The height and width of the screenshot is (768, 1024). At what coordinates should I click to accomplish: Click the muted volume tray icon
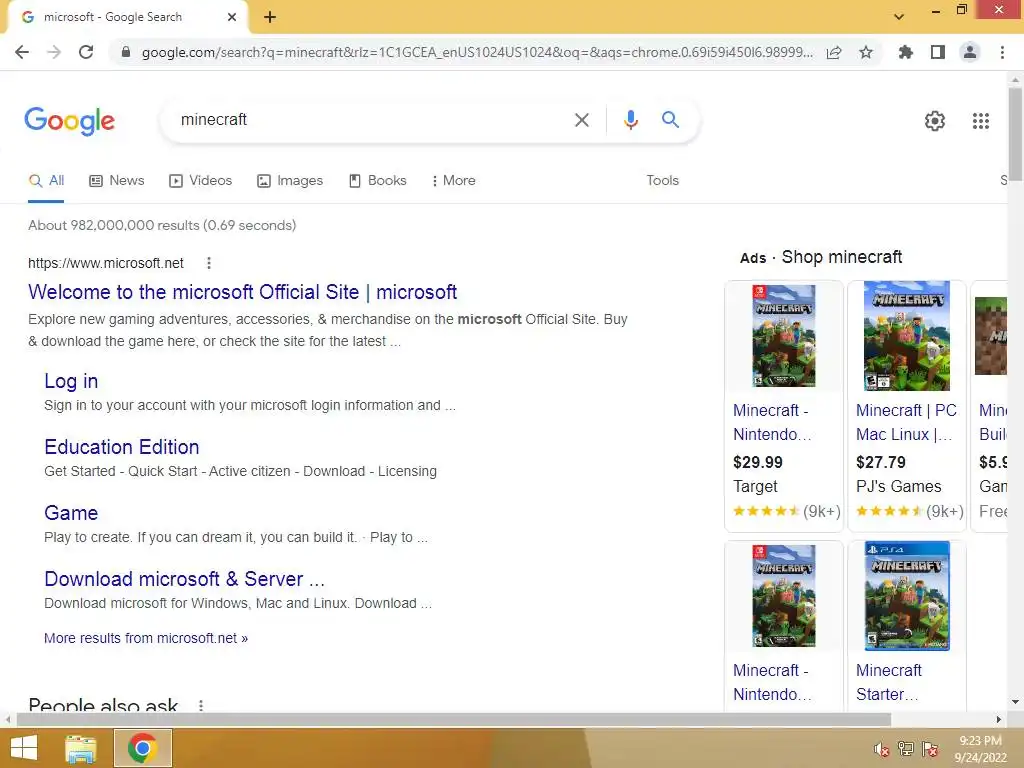[x=882, y=749]
